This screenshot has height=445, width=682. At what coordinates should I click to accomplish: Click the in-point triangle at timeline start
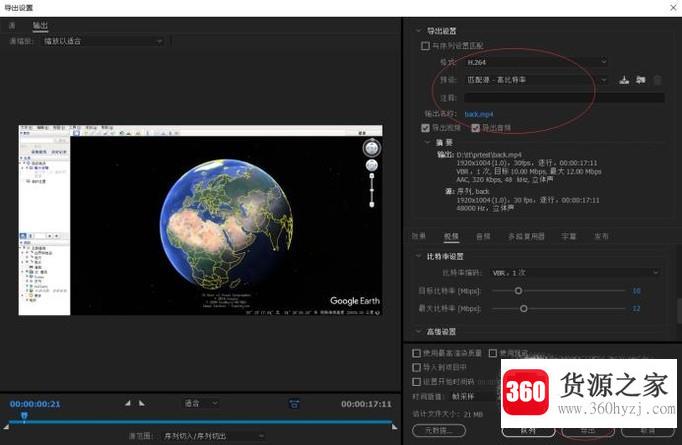[6, 427]
